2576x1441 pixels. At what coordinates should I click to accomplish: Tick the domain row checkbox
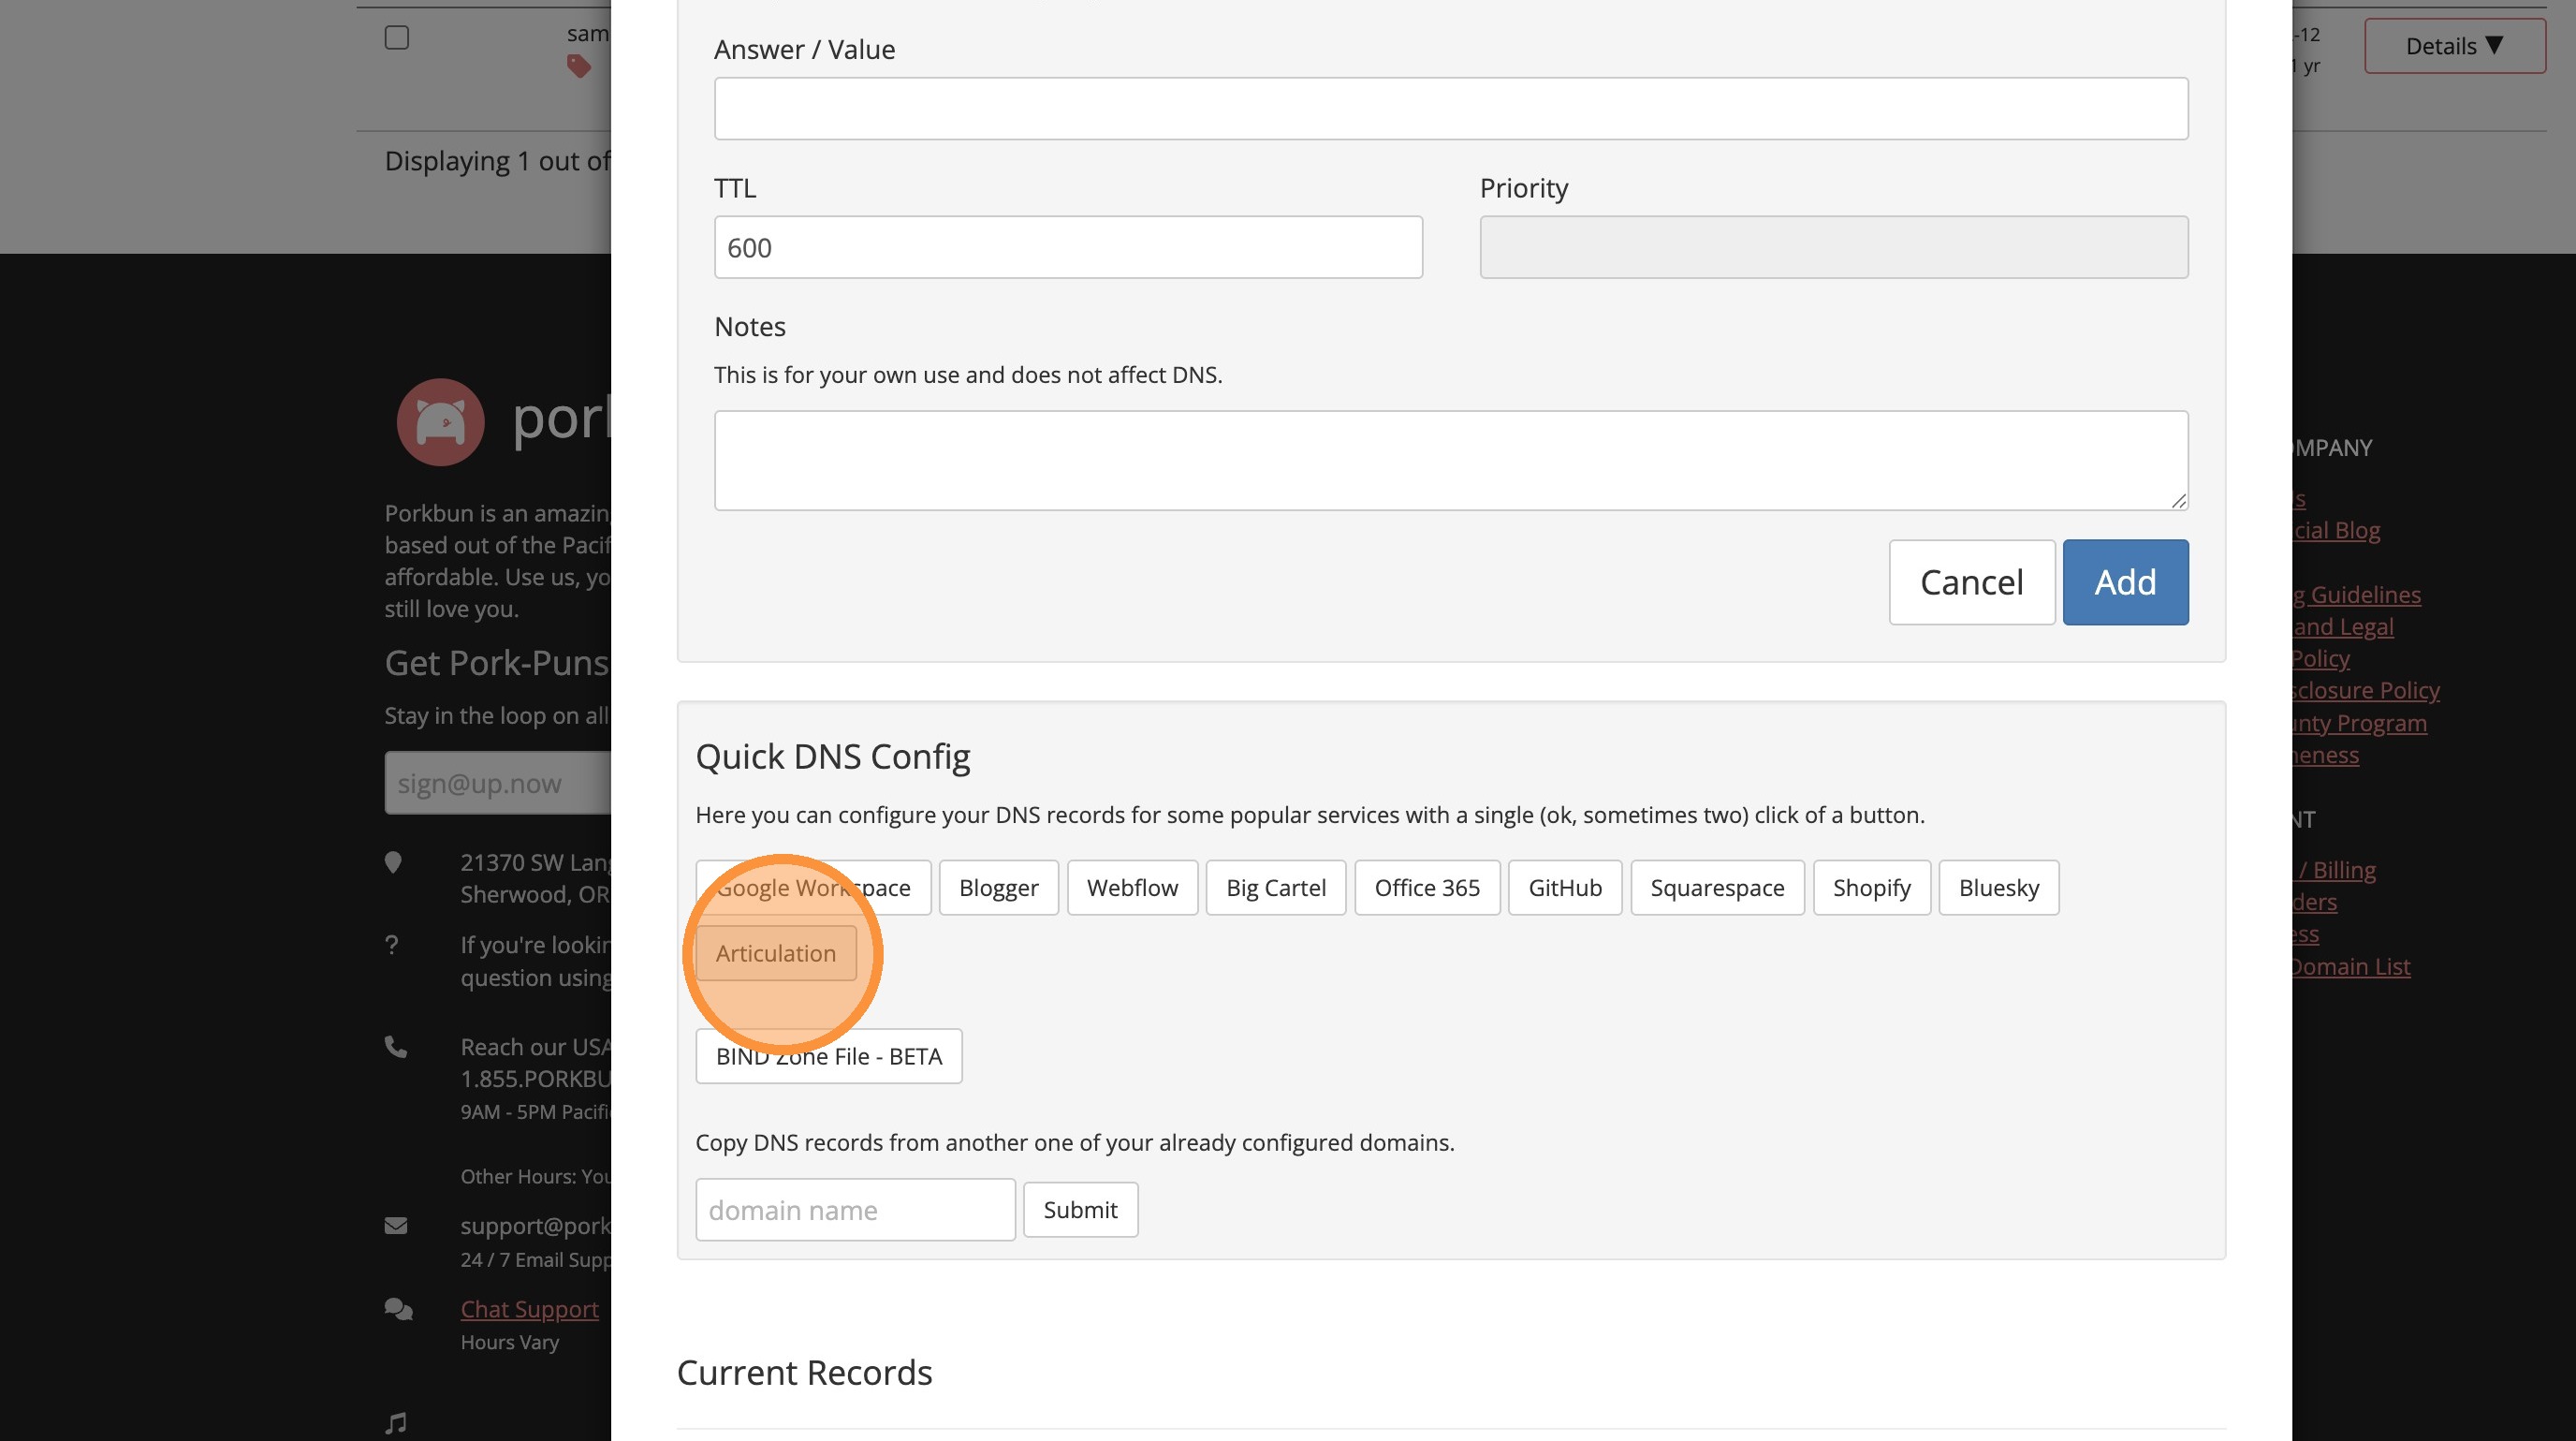tap(397, 38)
